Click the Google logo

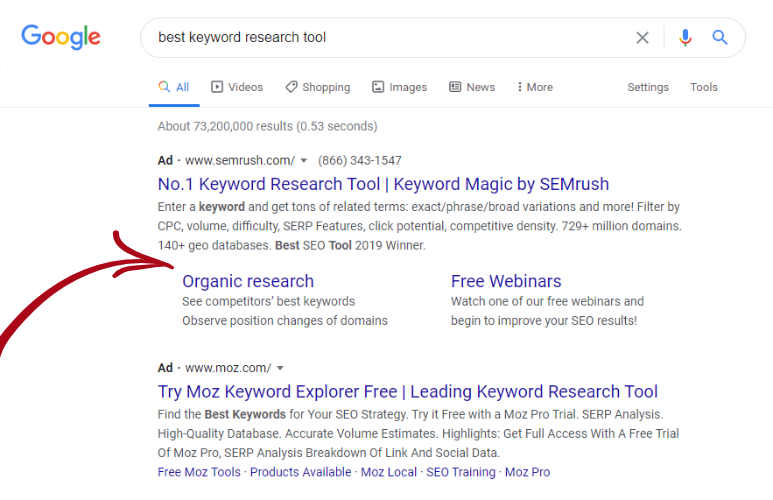61,37
